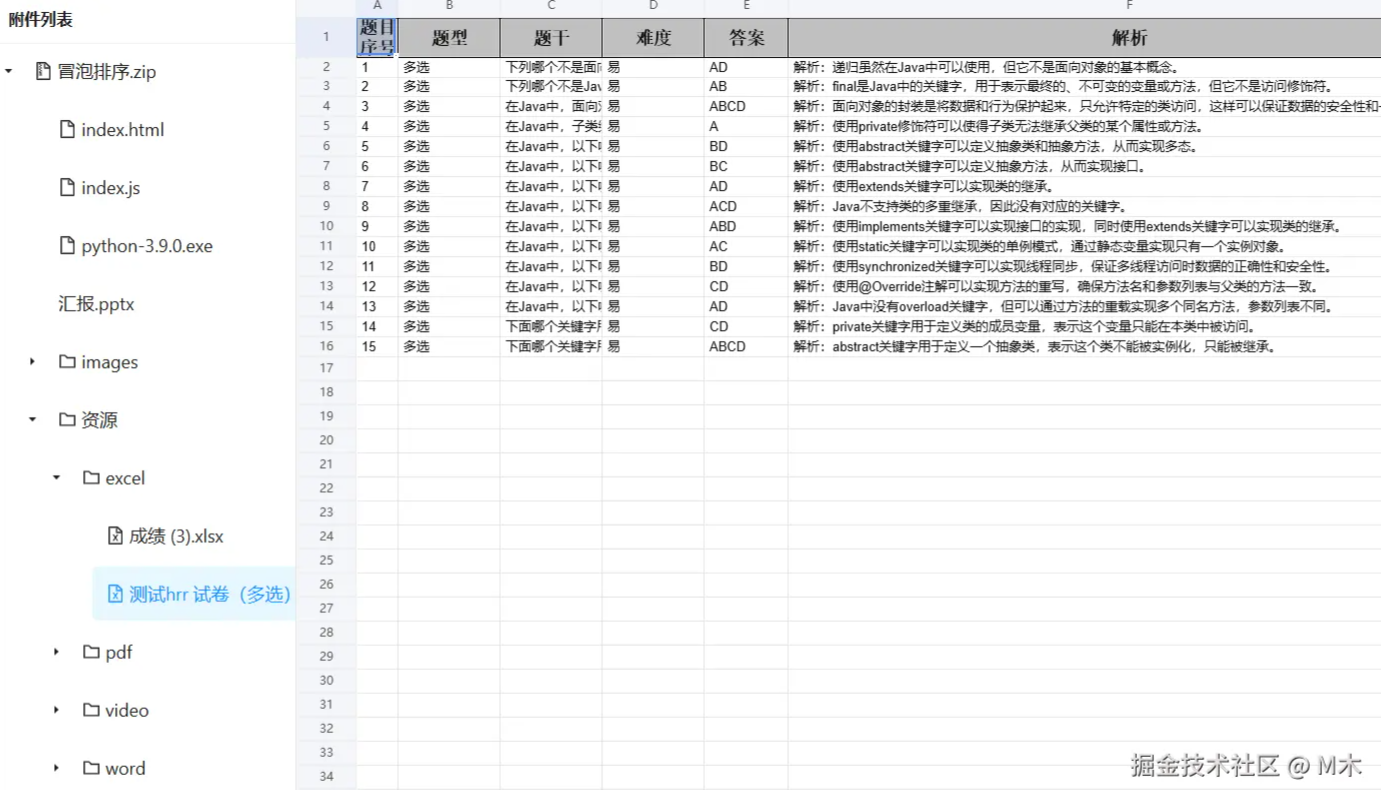This screenshot has width=1381, height=790.
Task: Click the Excel file icon beside 成绩 (3).xlsx
Action: pyautogui.click(x=115, y=536)
